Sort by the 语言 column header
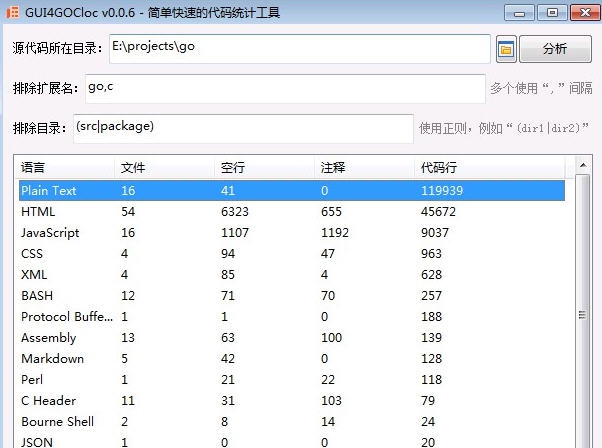Screen dimensions: 602x448 pyautogui.click(x=65, y=167)
